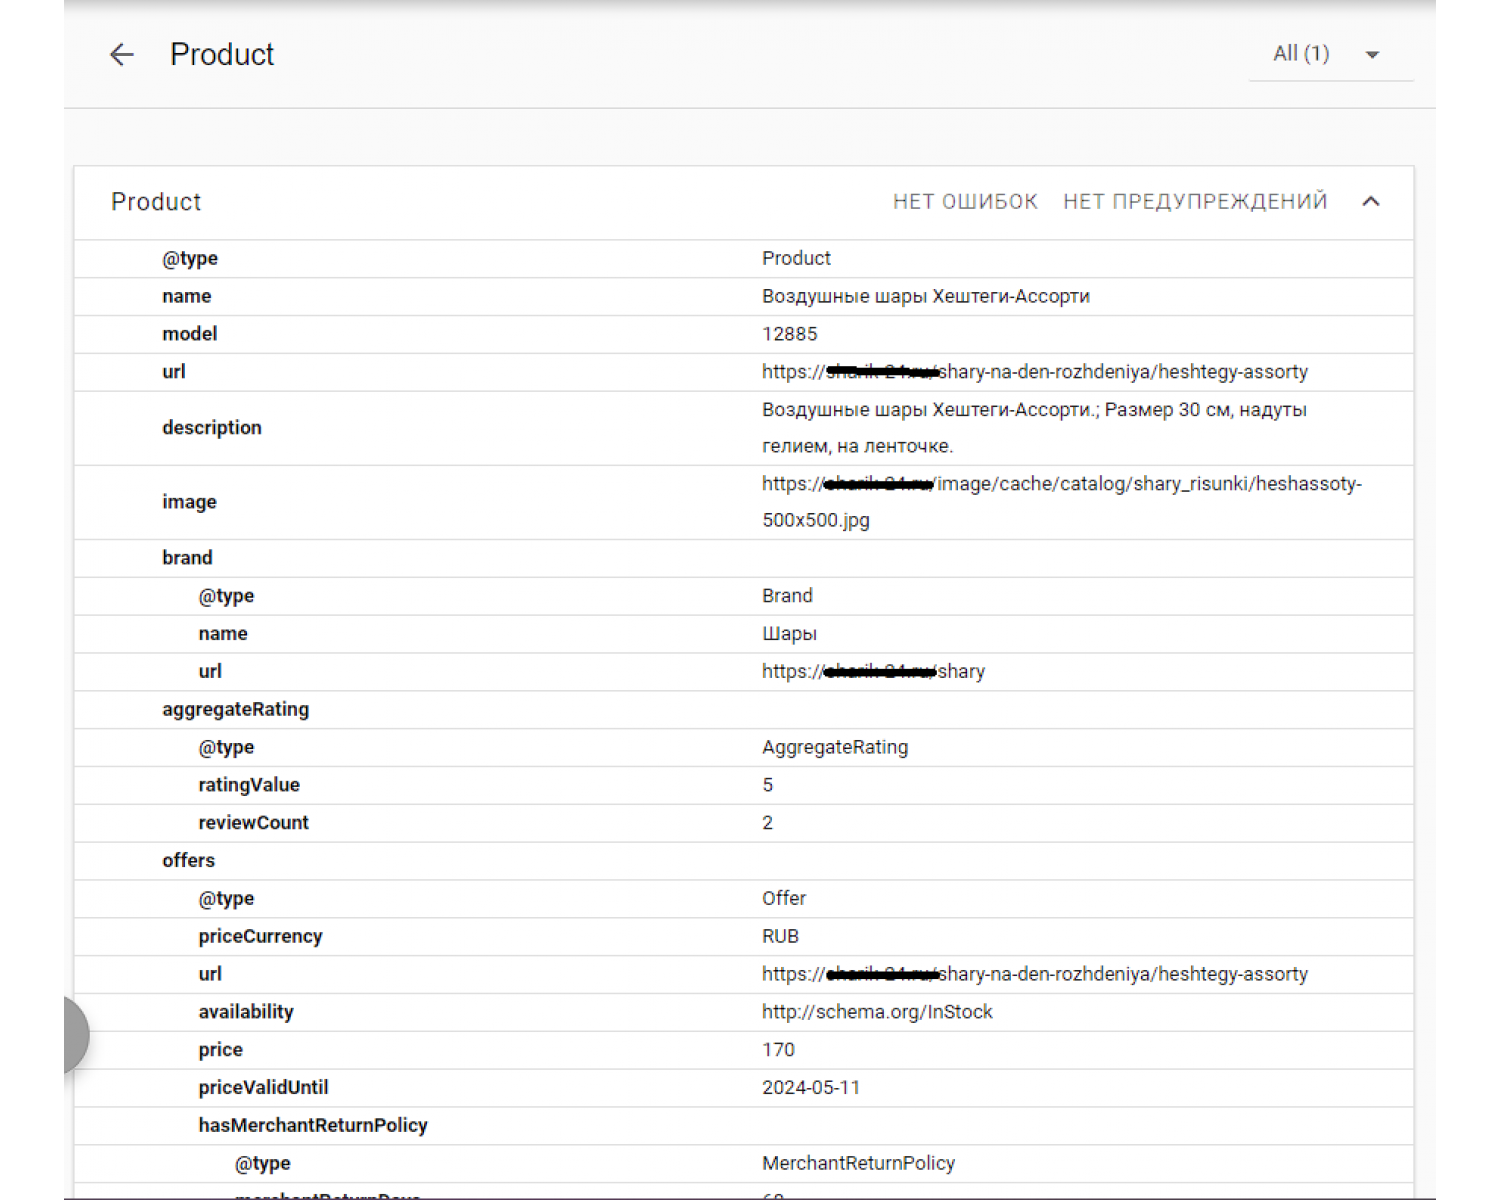Select the Product heading title

coord(222,55)
